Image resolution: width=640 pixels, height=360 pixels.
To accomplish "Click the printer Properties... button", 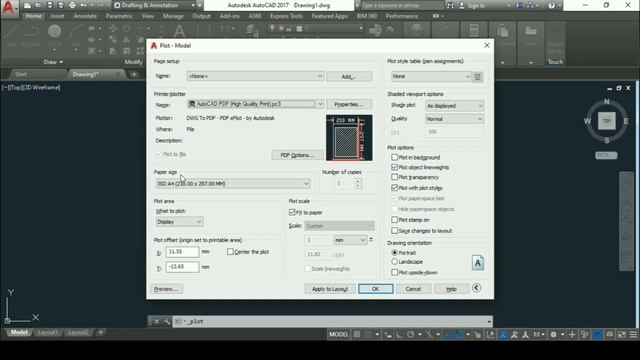I will (349, 104).
